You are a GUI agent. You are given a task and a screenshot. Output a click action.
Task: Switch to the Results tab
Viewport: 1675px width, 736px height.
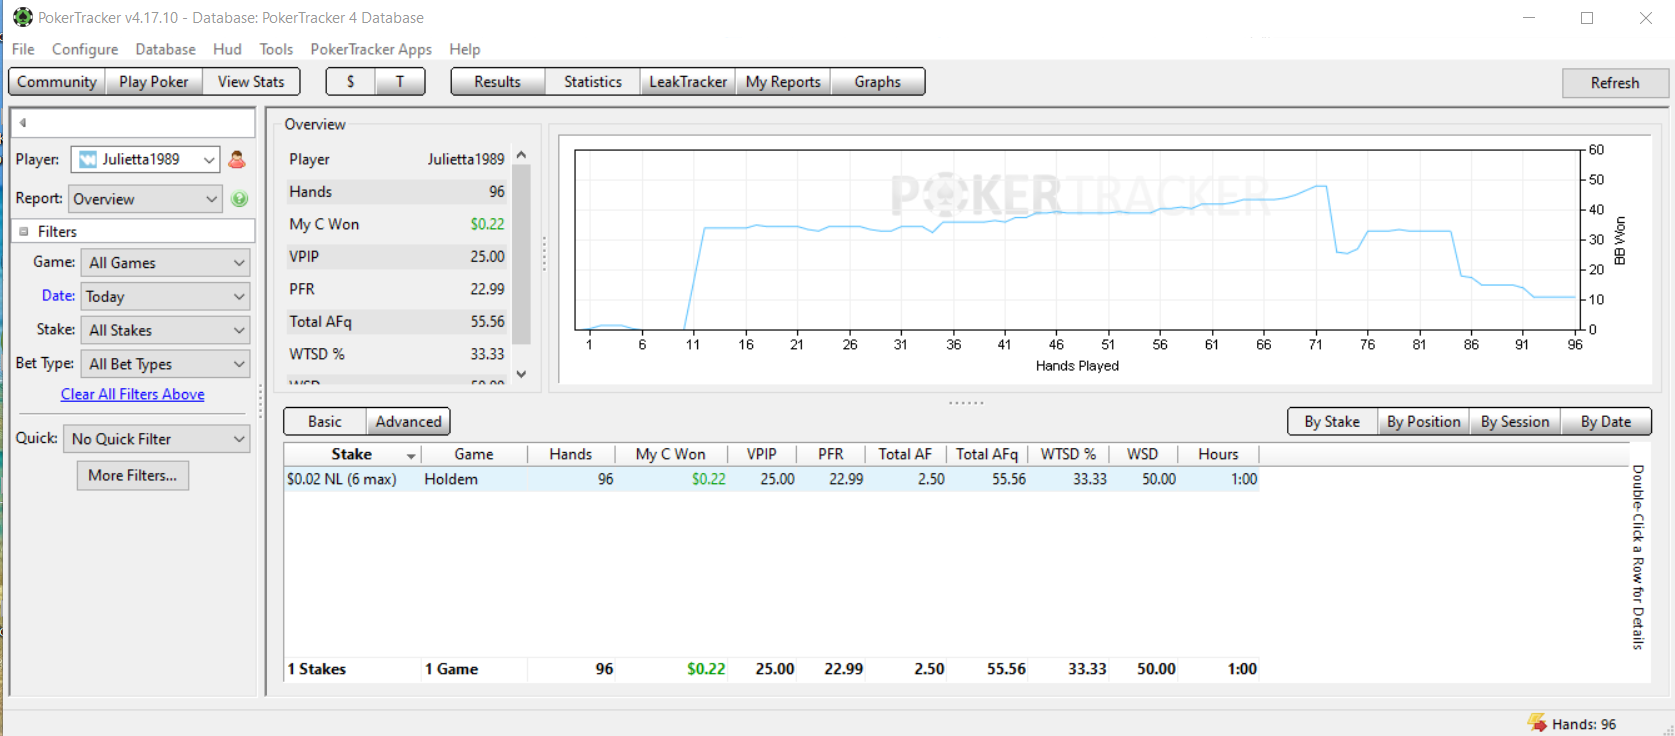498,82
